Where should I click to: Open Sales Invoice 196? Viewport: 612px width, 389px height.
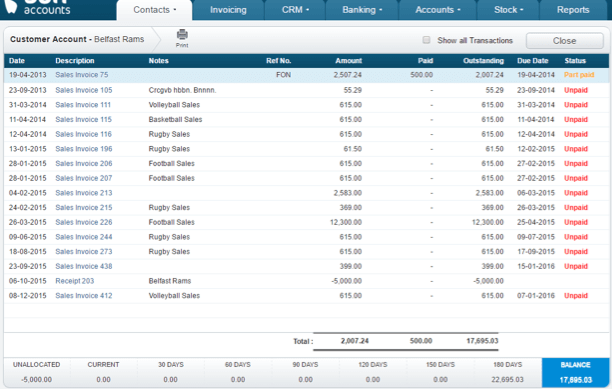pyautogui.click(x=84, y=149)
